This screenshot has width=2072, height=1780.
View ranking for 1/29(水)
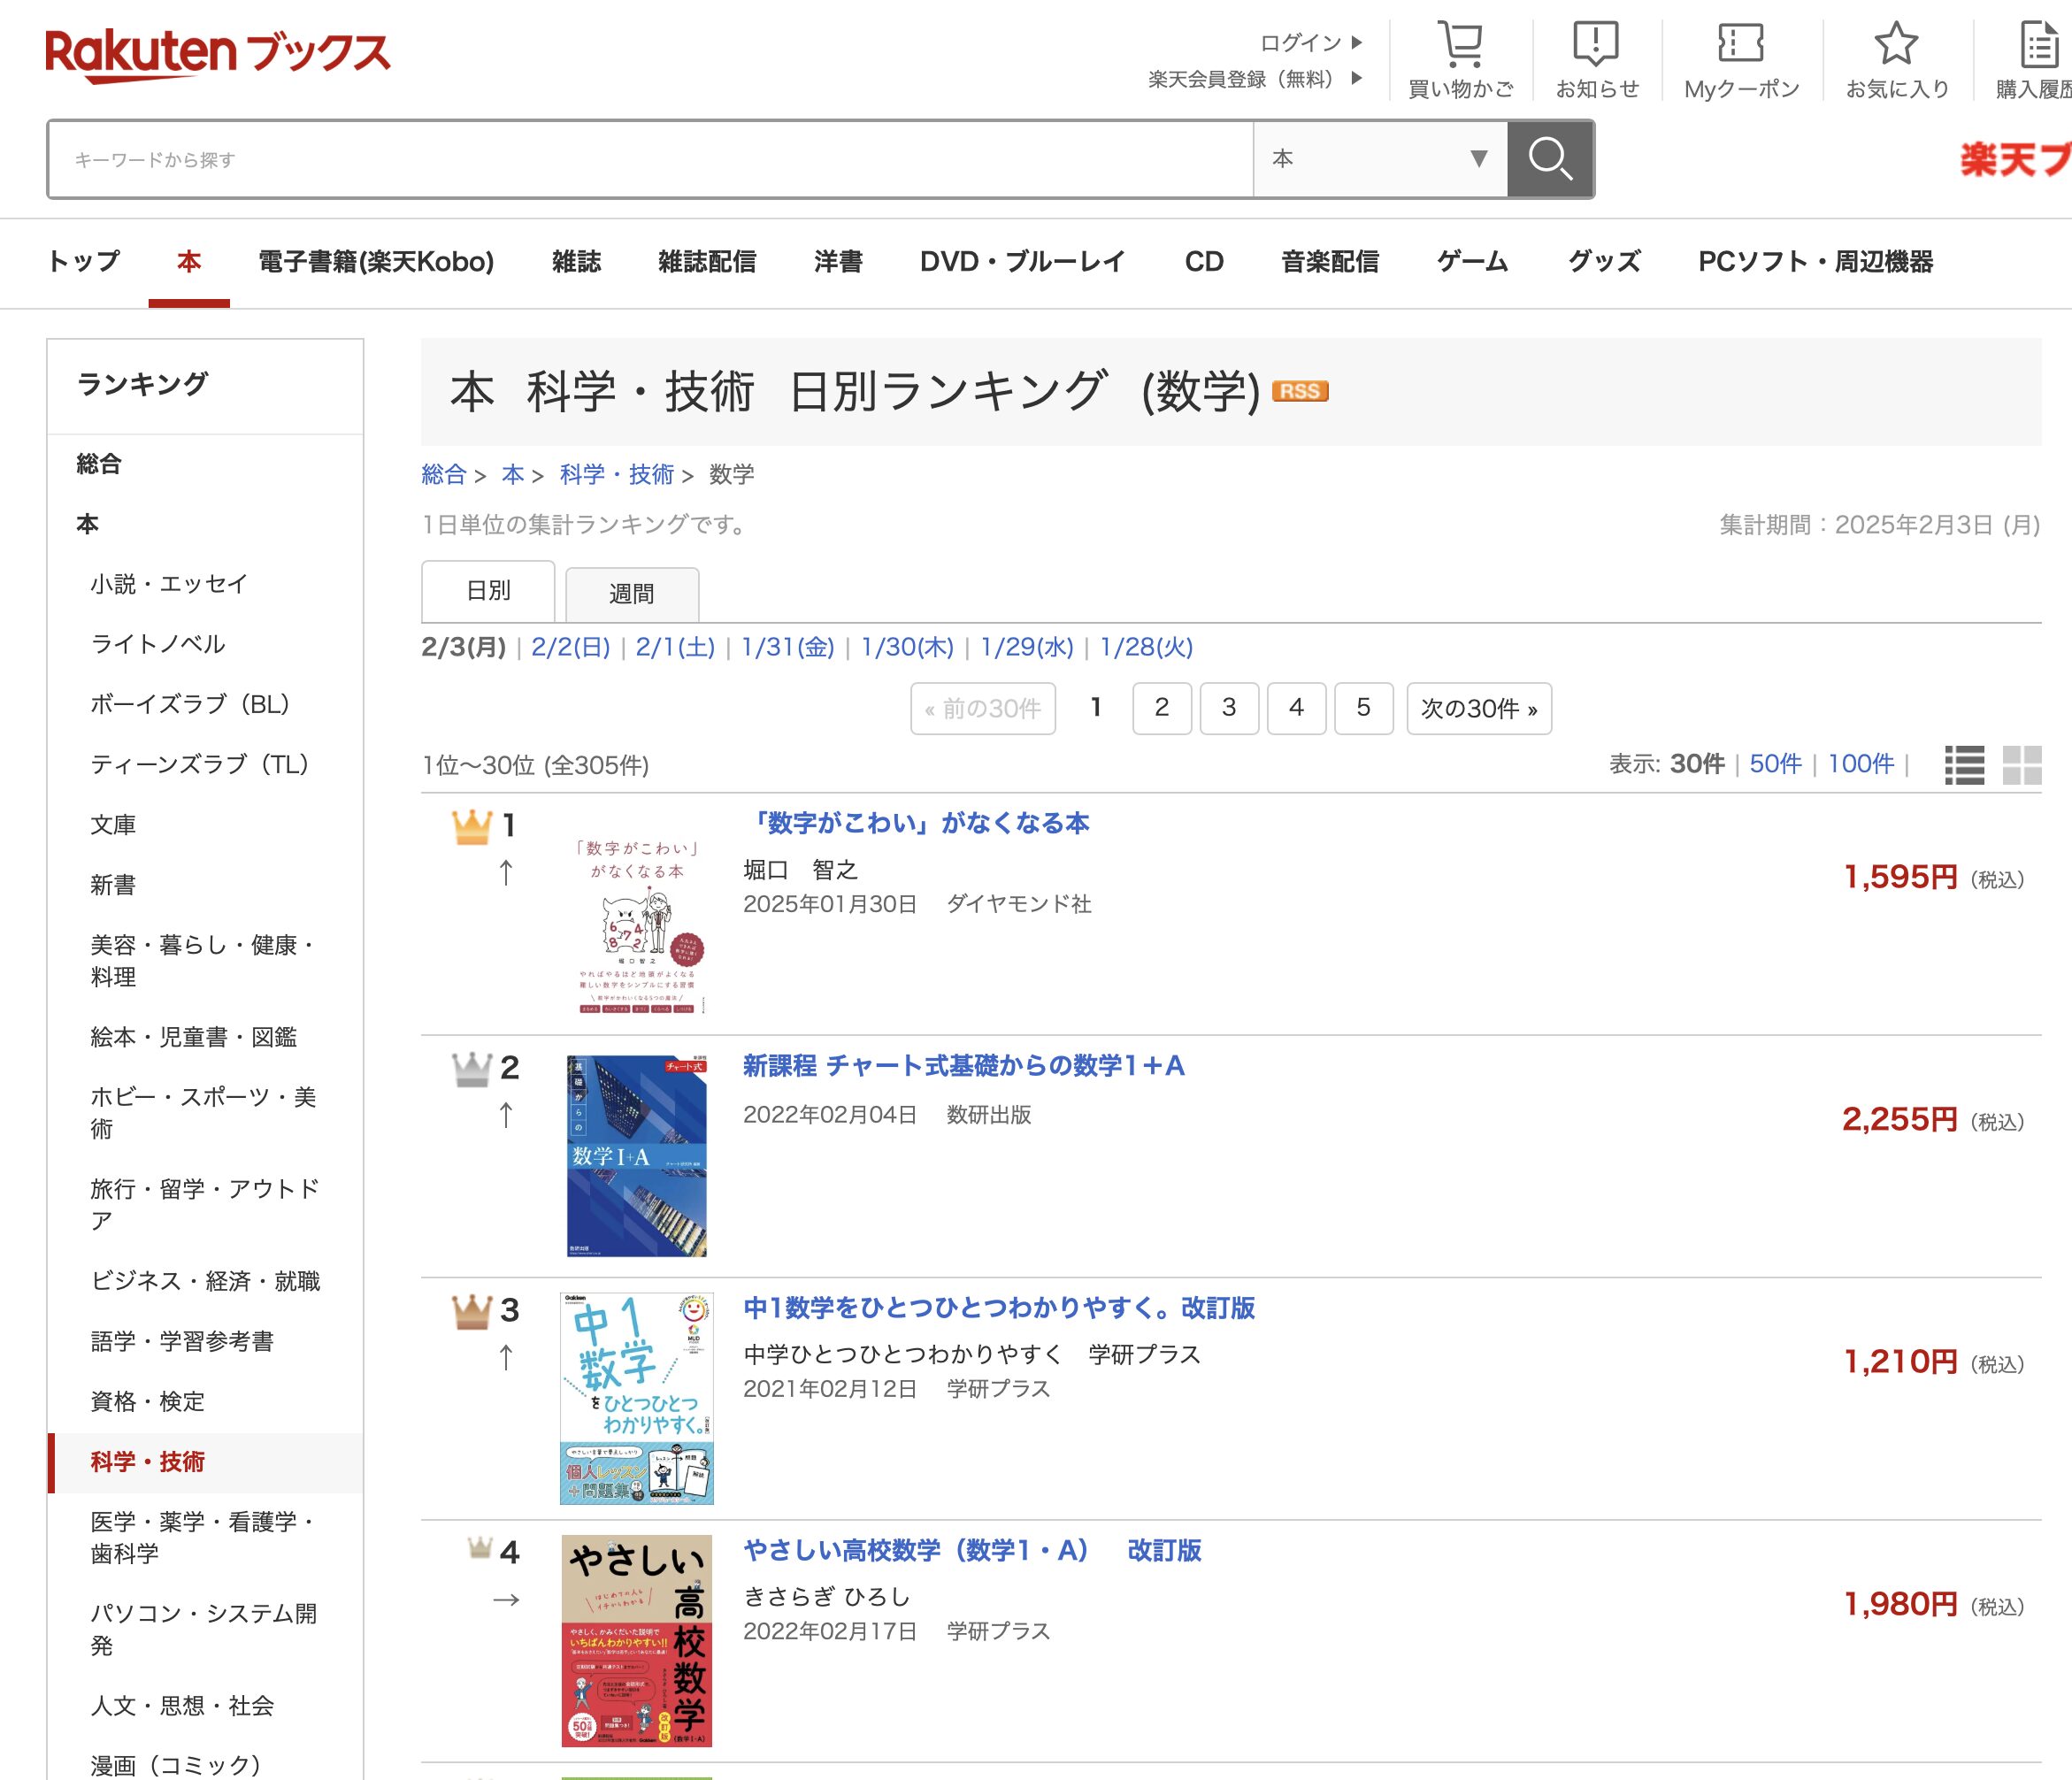[x=1027, y=647]
